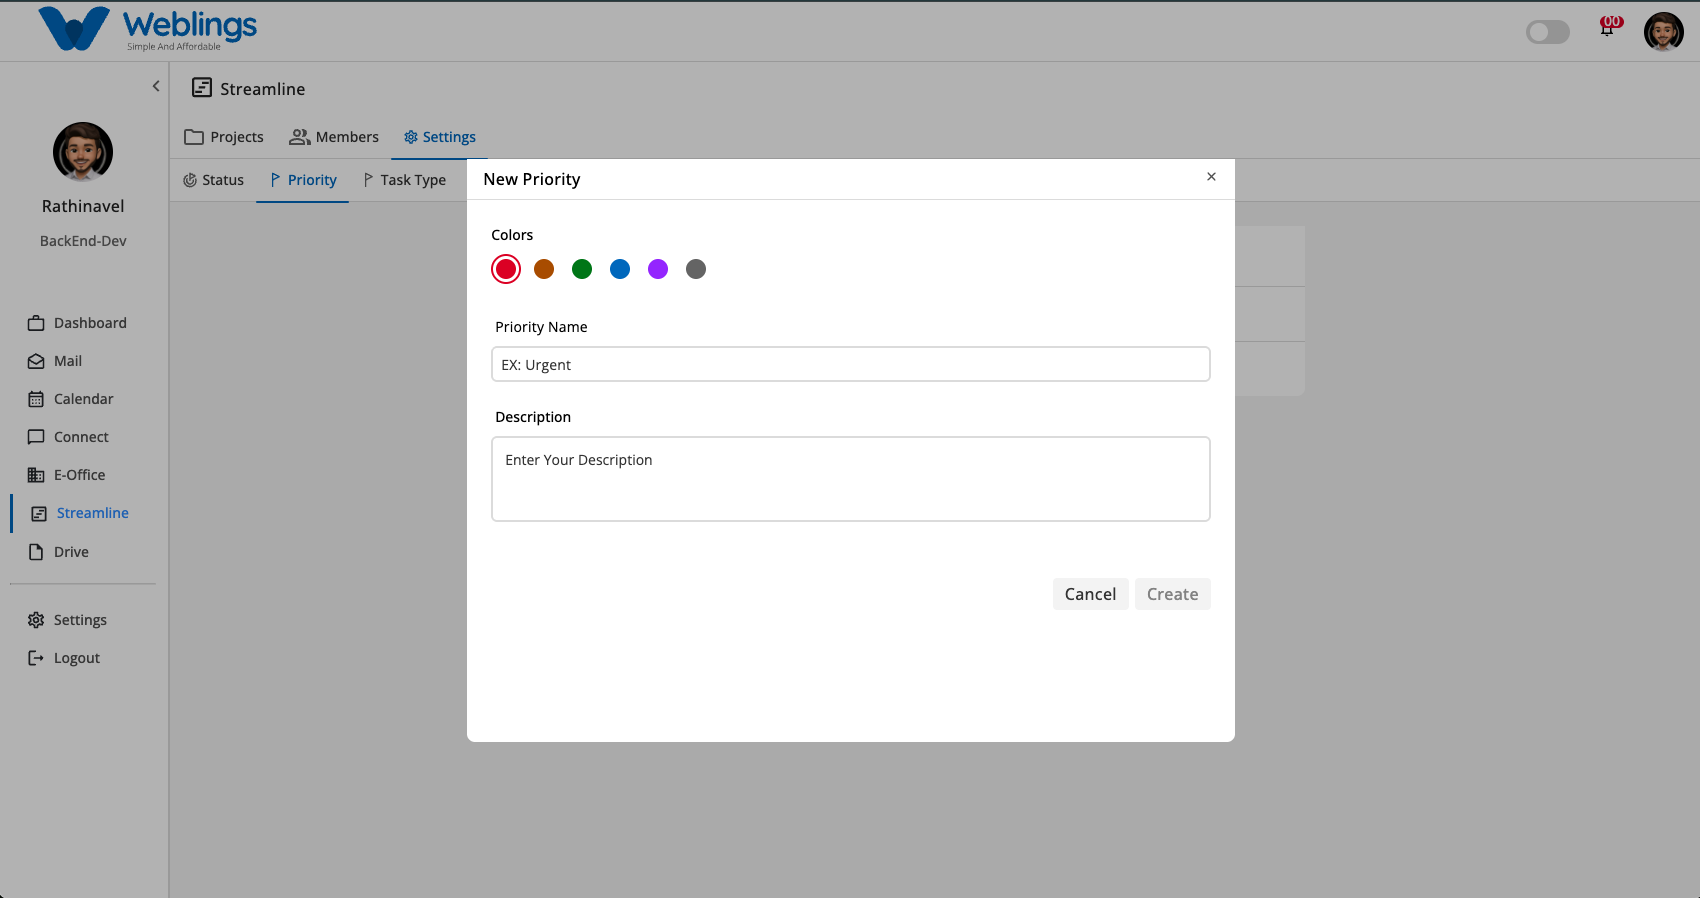The image size is (1700, 898).
Task: Open Calendar in the sidebar
Action: (x=71, y=399)
